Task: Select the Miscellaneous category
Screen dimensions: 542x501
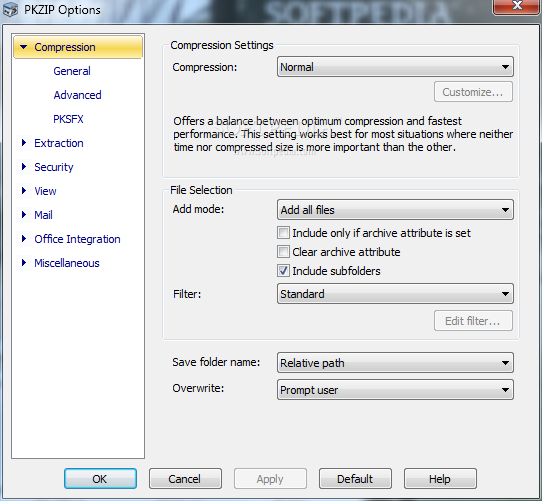Action: pyautogui.click(x=67, y=263)
